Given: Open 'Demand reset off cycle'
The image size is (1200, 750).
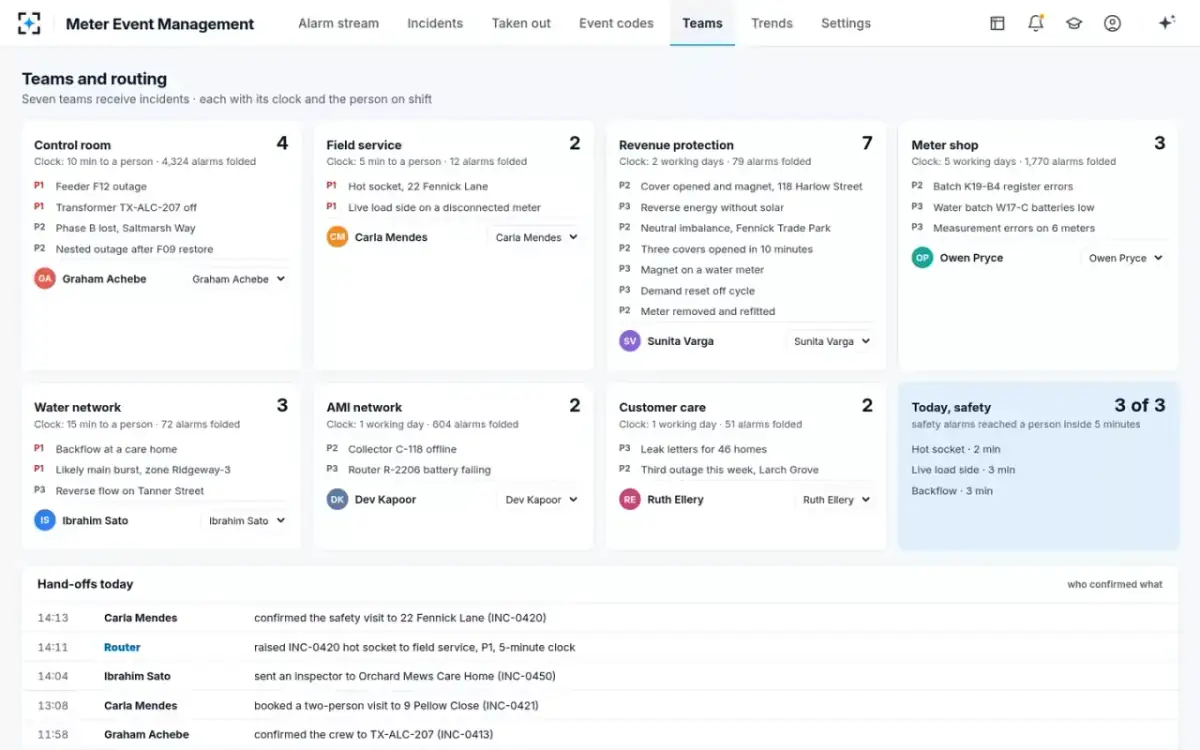Looking at the screenshot, I should click(697, 291).
